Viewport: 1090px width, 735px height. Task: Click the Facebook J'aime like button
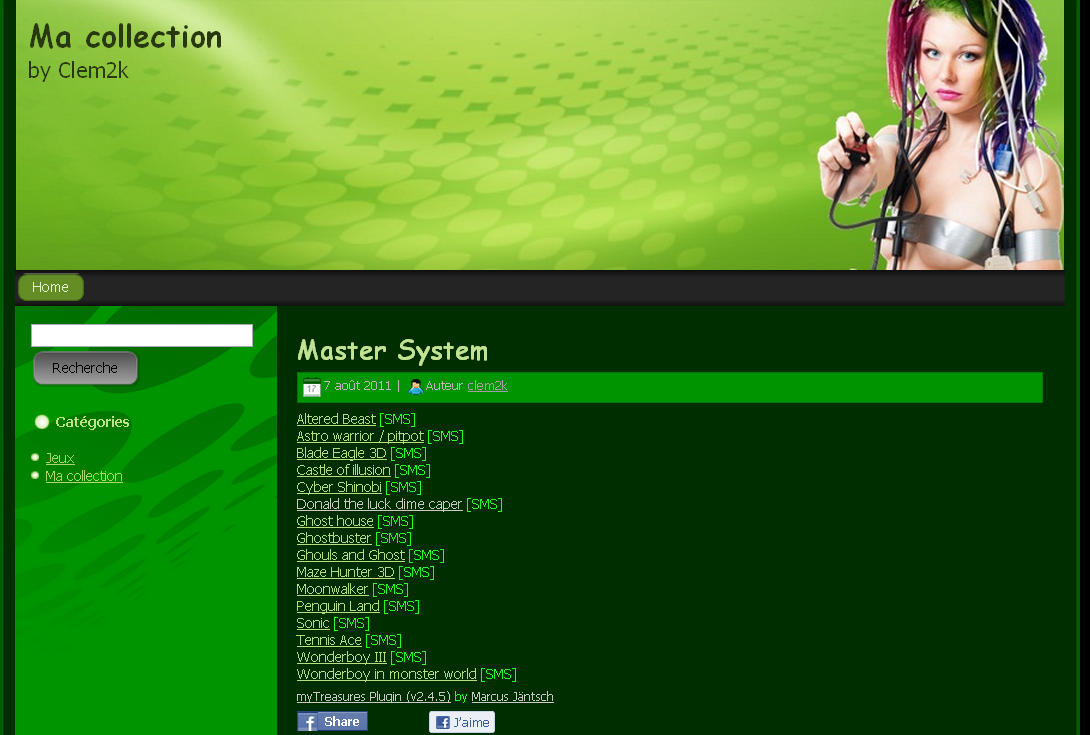(x=462, y=722)
